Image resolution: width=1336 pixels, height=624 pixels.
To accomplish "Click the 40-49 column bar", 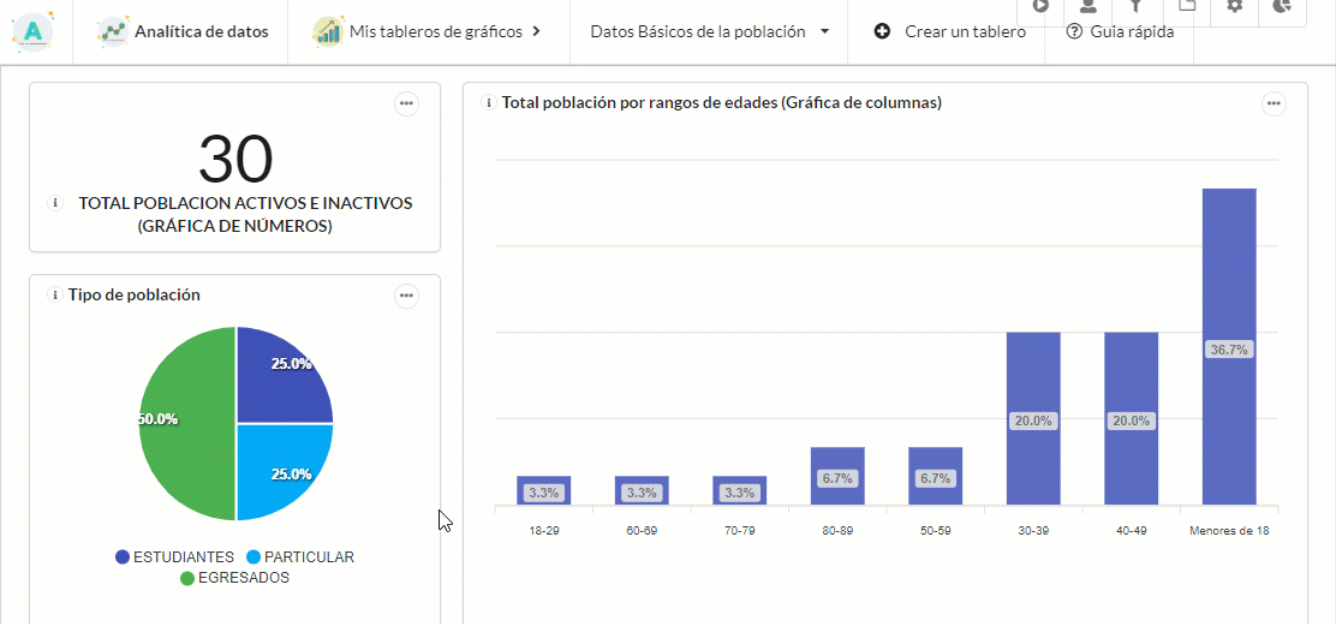I will tap(1131, 418).
